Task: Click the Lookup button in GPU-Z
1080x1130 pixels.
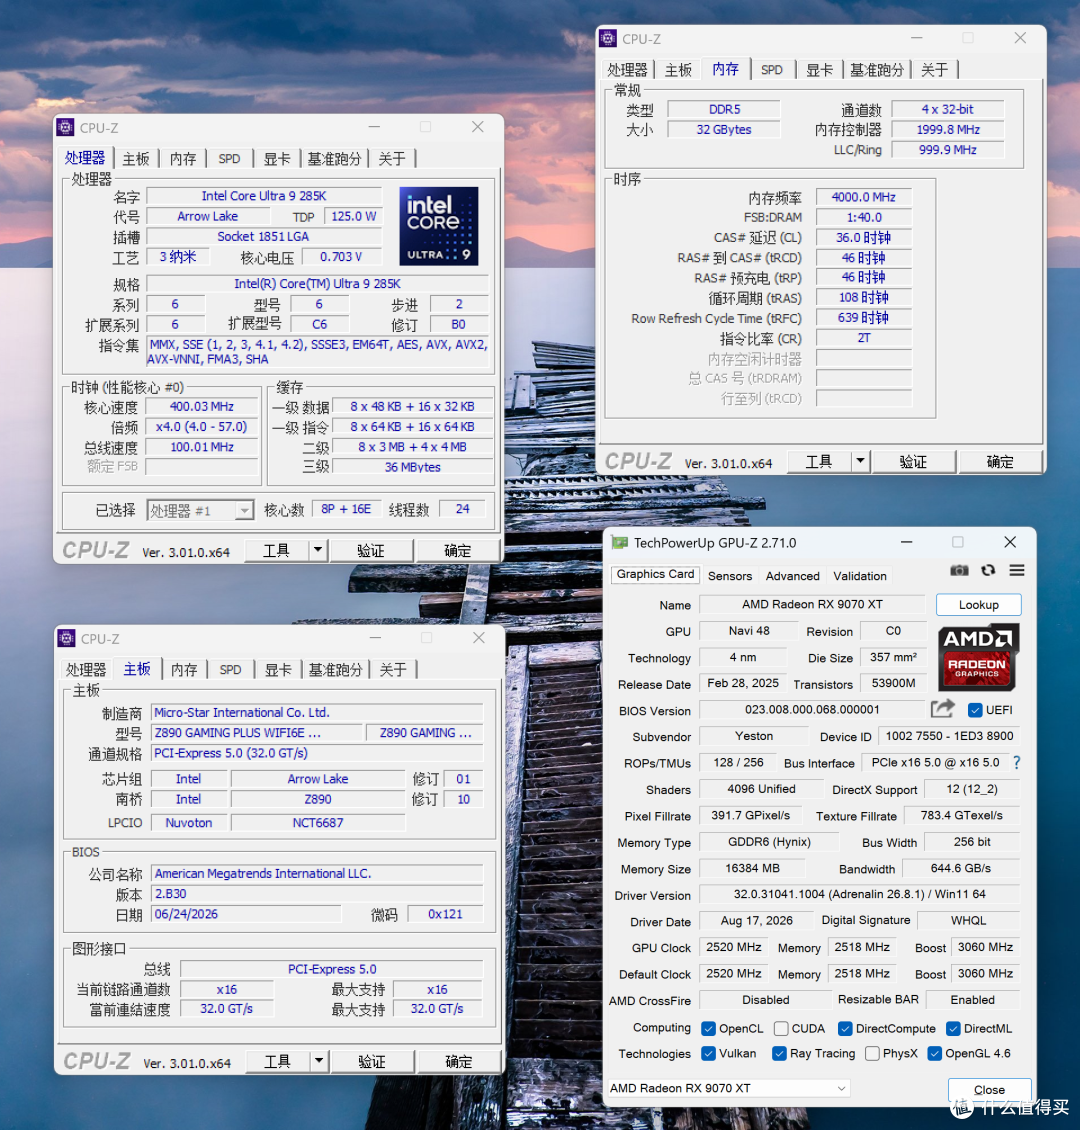Action: [978, 605]
